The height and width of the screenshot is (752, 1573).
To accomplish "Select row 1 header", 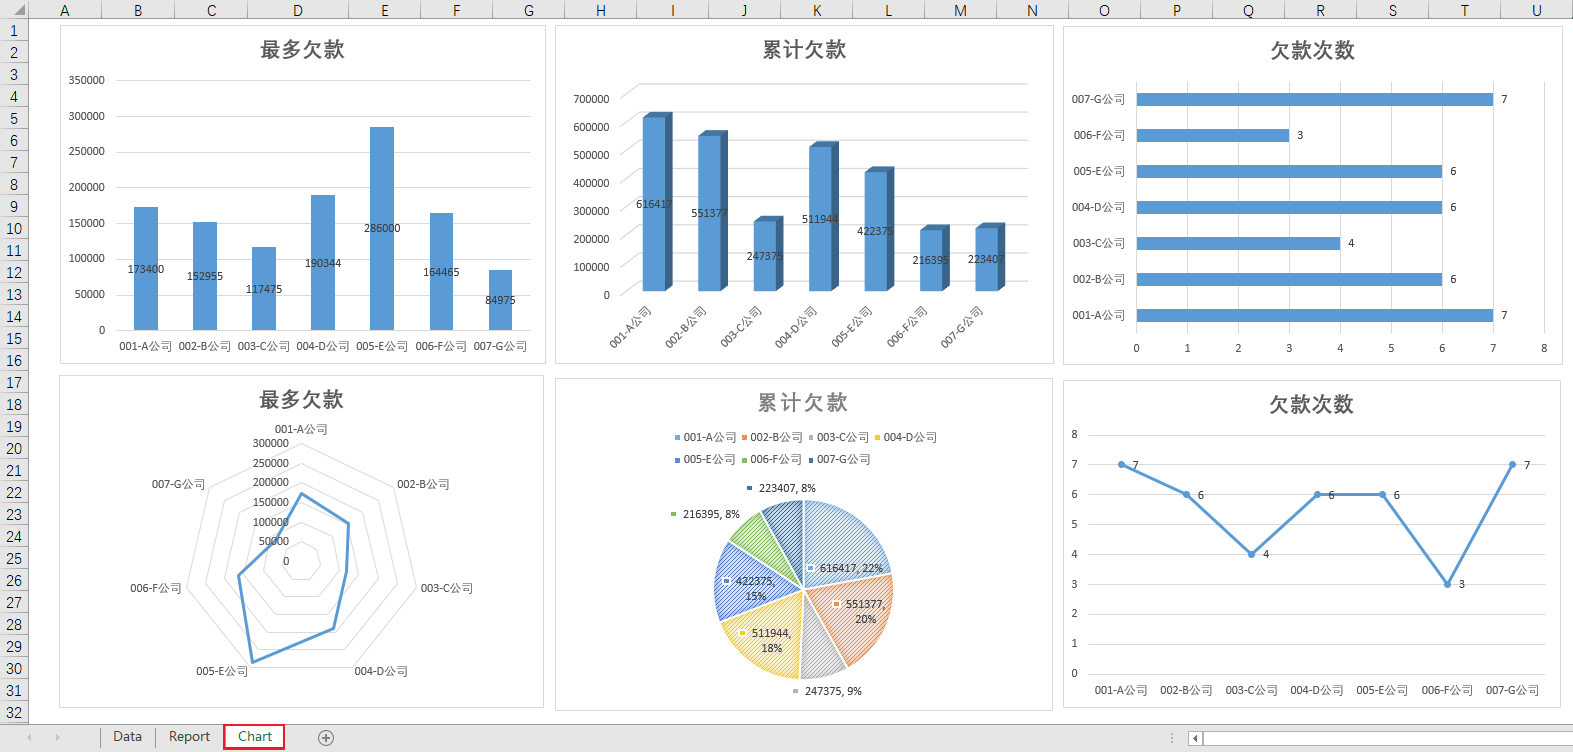I will point(14,31).
